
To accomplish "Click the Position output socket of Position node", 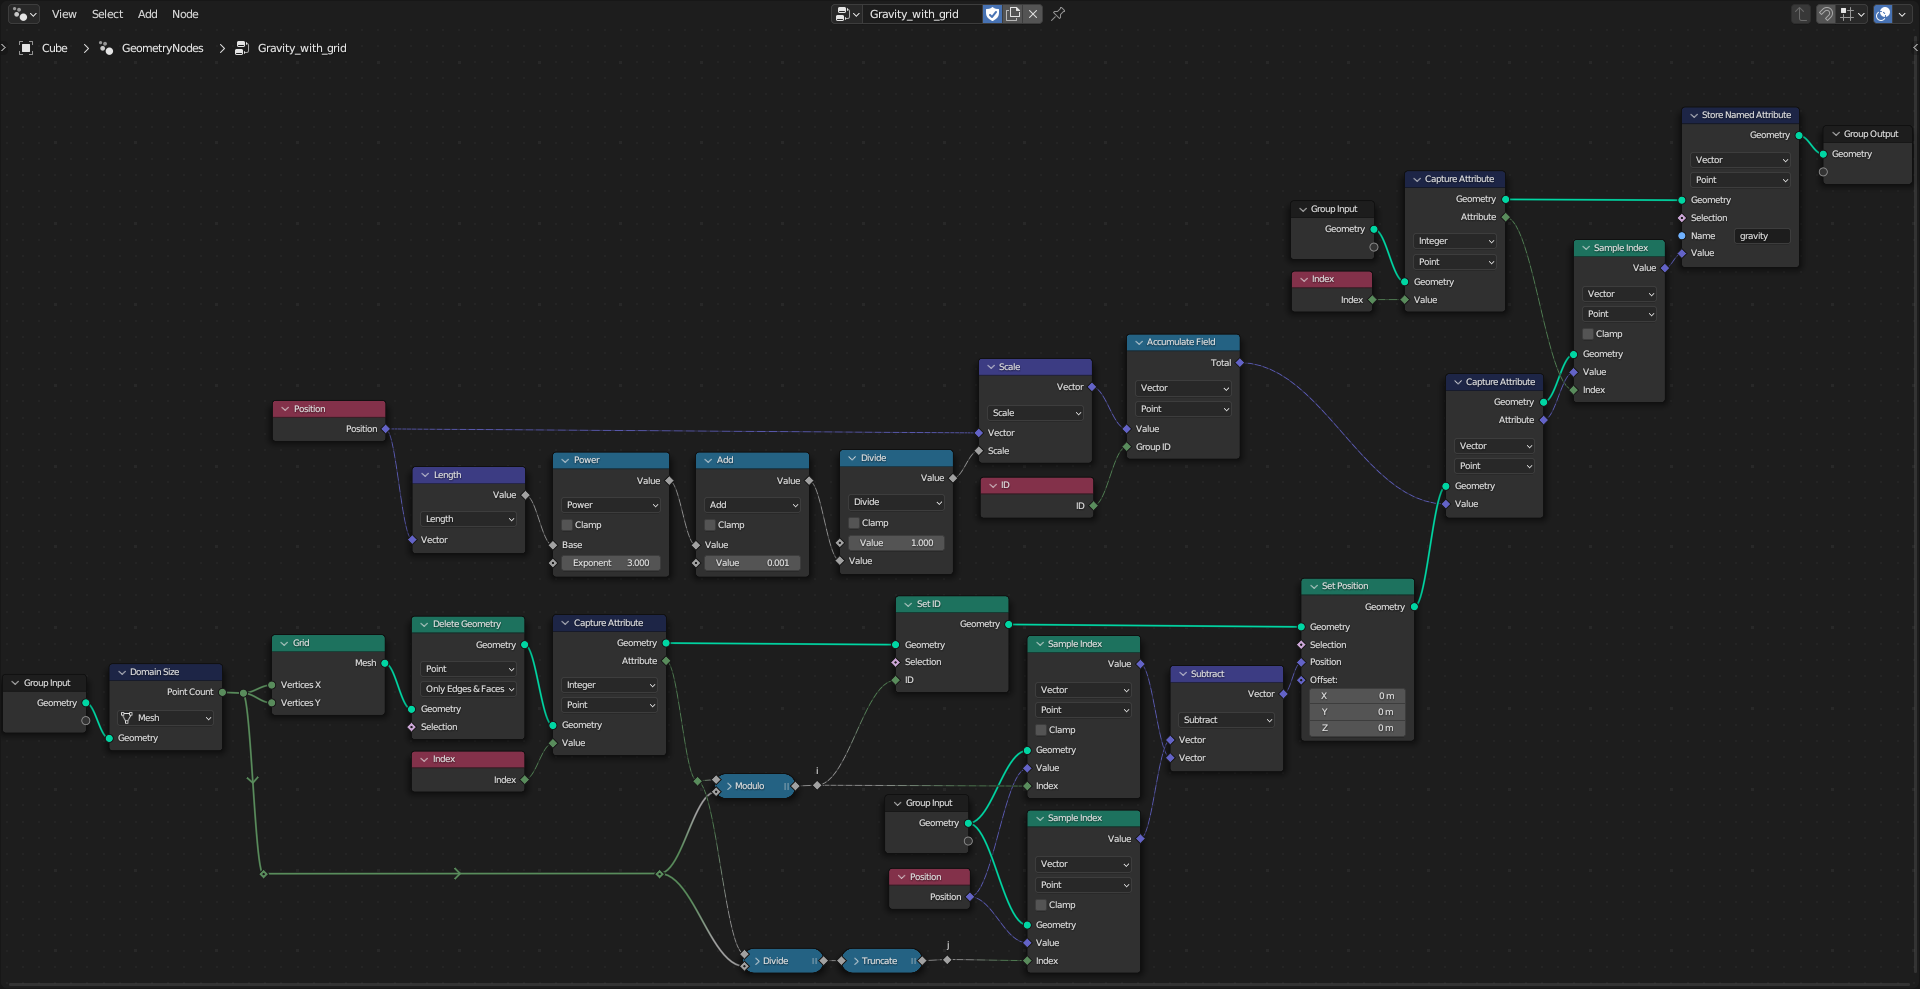I will coord(386,429).
